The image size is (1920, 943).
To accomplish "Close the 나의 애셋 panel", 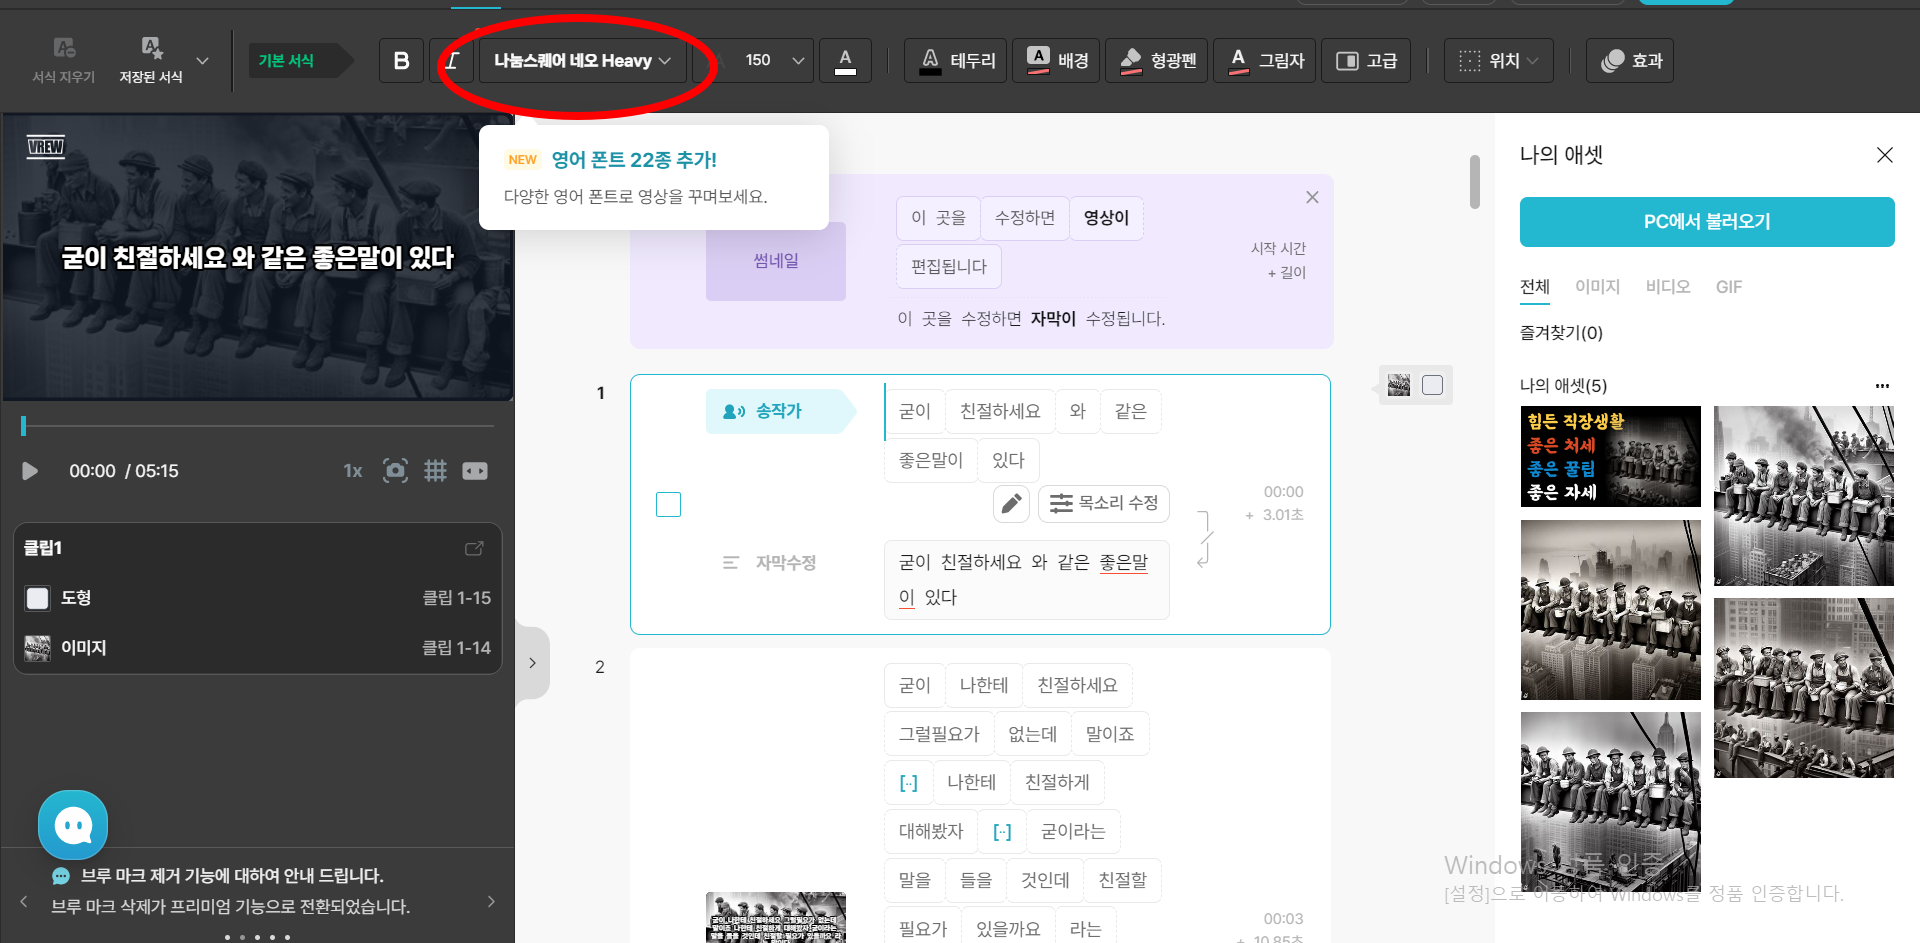I will point(1885,155).
